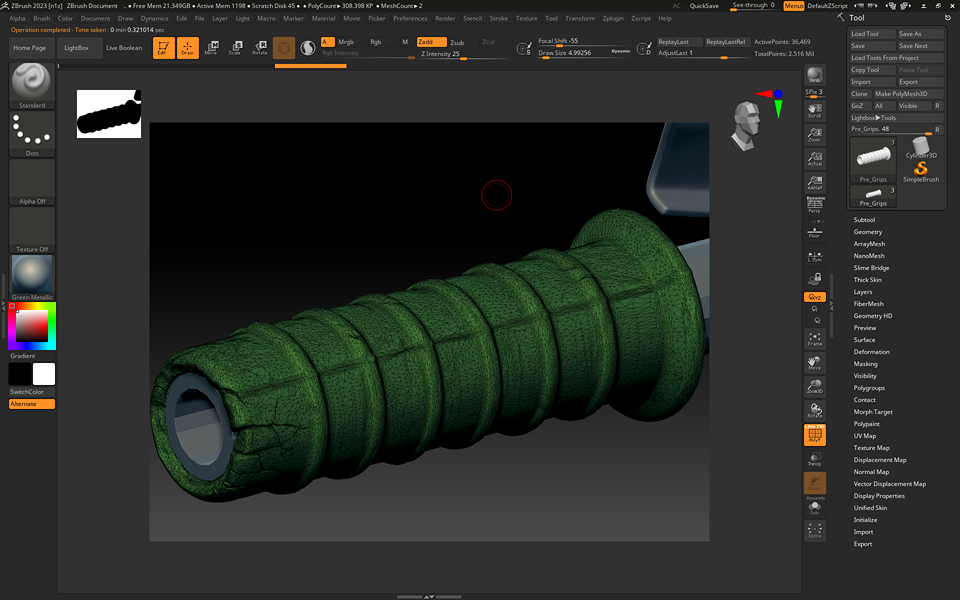Open the Preferences menu
Screen dimensions: 960x600
point(410,18)
